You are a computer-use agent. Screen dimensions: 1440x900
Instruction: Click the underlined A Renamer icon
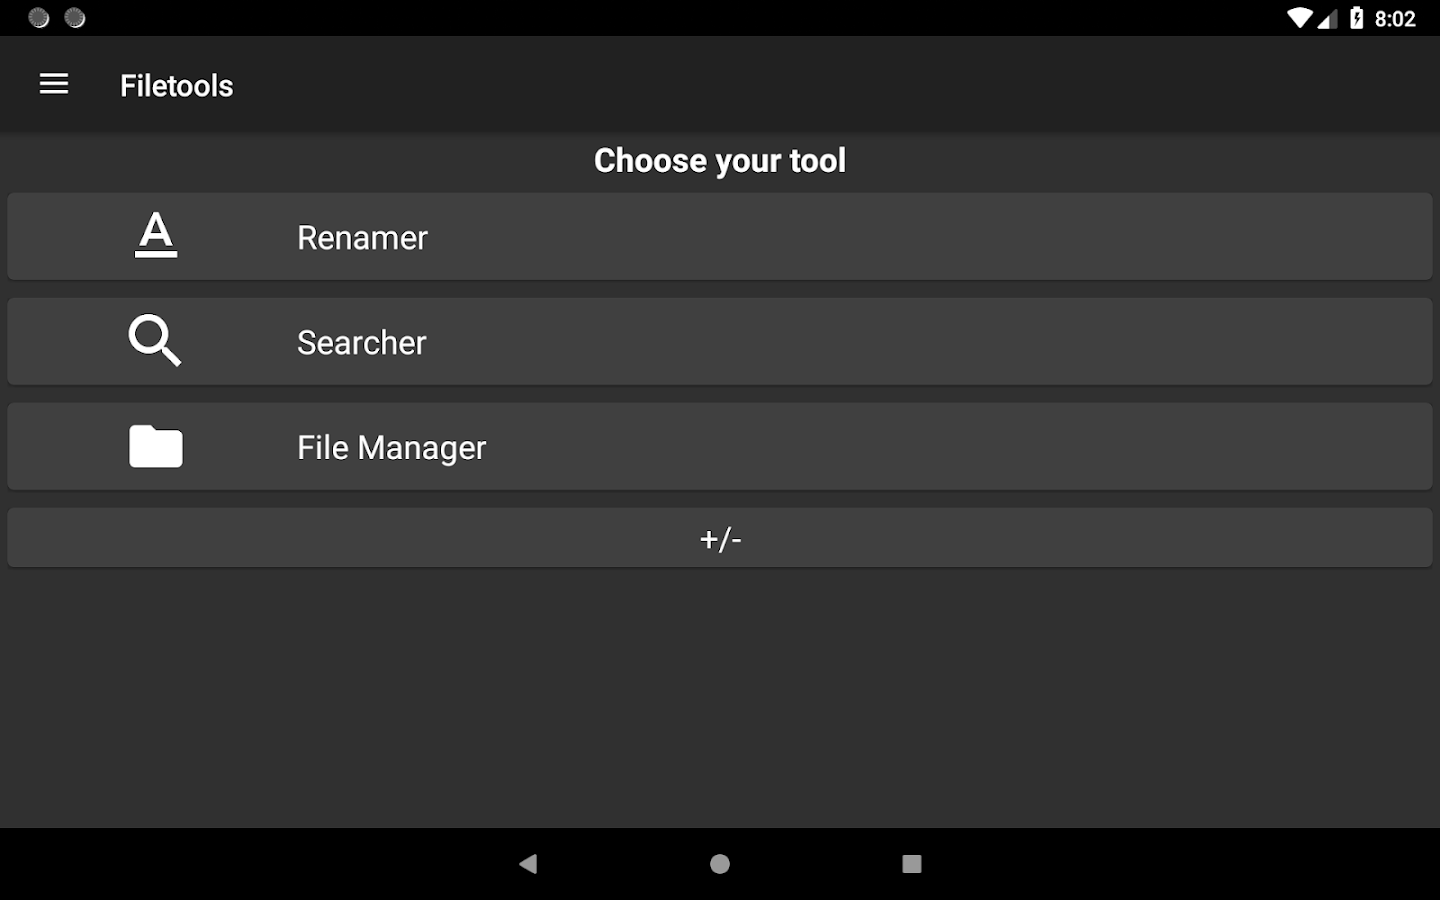coord(156,236)
